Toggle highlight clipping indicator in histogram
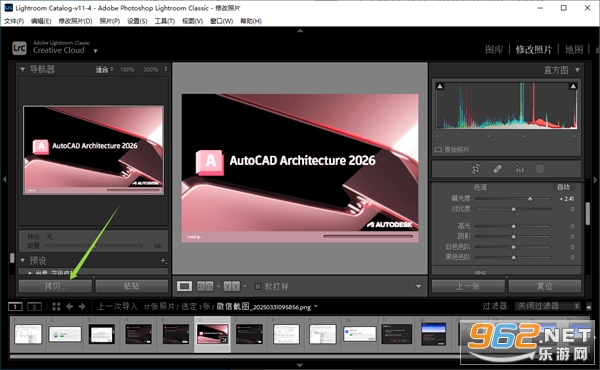This screenshot has height=370, width=600. click(x=573, y=86)
